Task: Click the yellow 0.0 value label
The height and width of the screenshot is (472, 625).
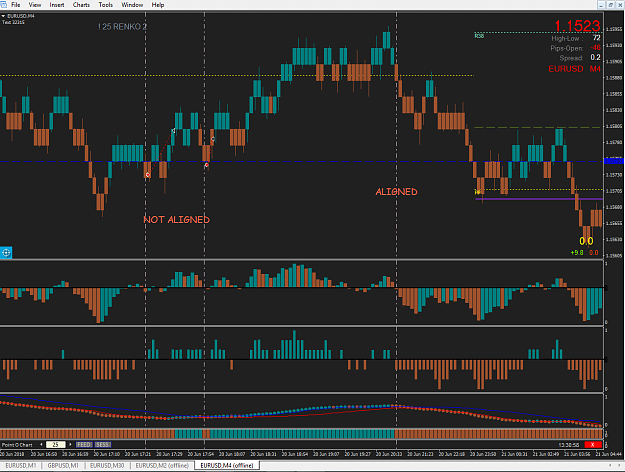Action: click(x=586, y=241)
